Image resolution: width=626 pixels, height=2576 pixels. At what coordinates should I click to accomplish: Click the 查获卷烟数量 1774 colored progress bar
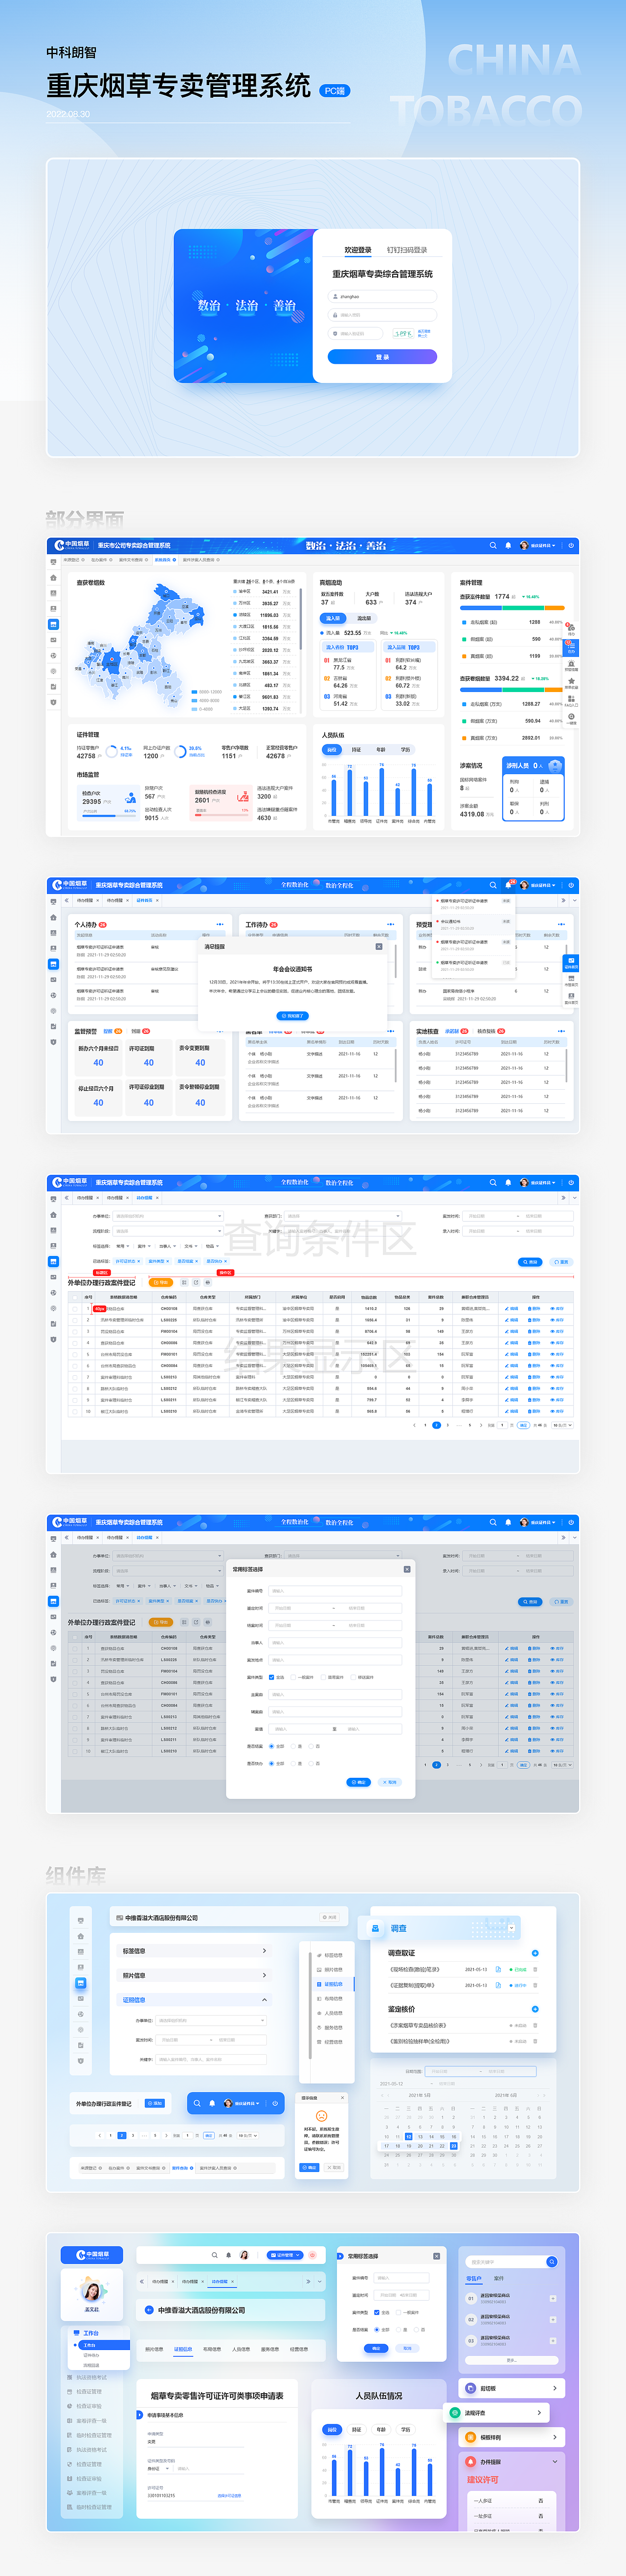click(512, 607)
